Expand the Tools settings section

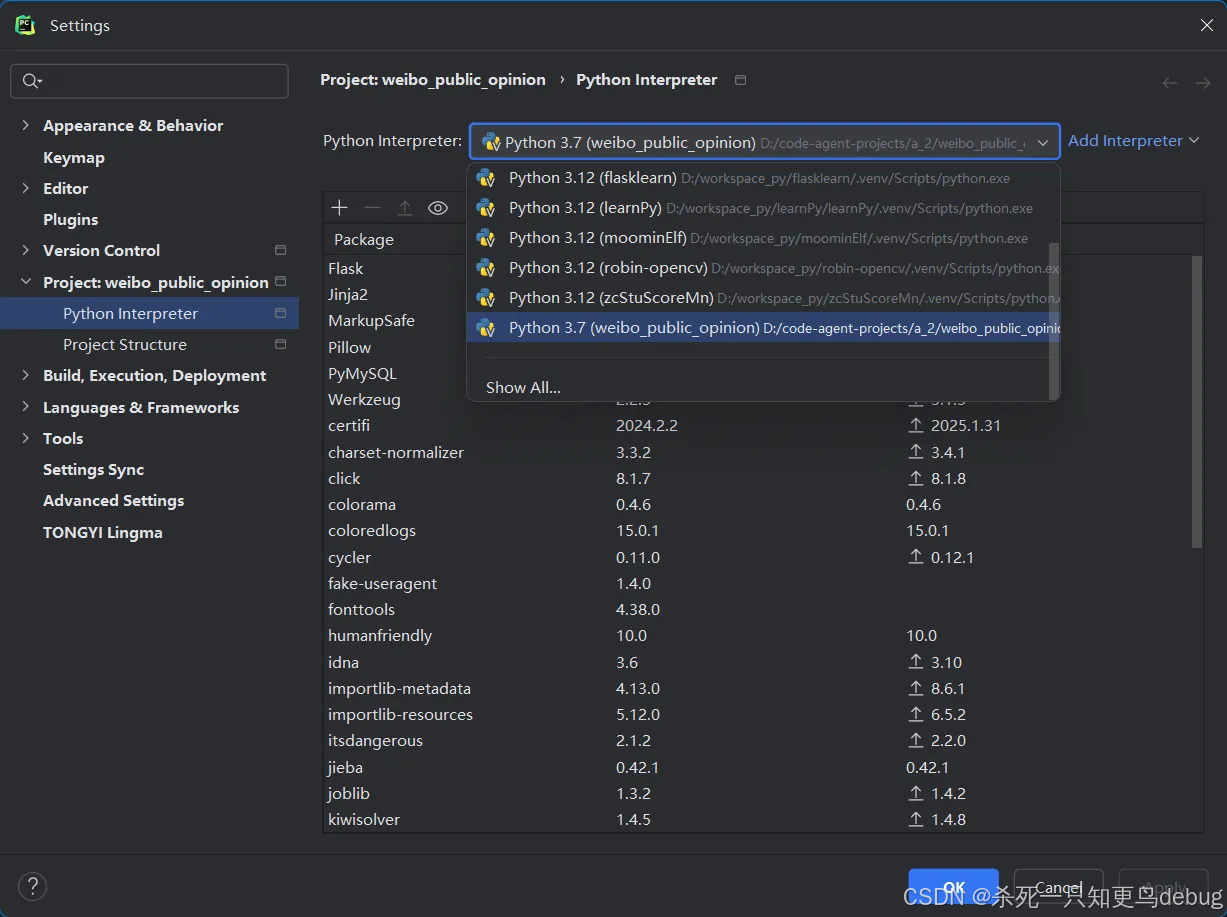click(x=25, y=438)
